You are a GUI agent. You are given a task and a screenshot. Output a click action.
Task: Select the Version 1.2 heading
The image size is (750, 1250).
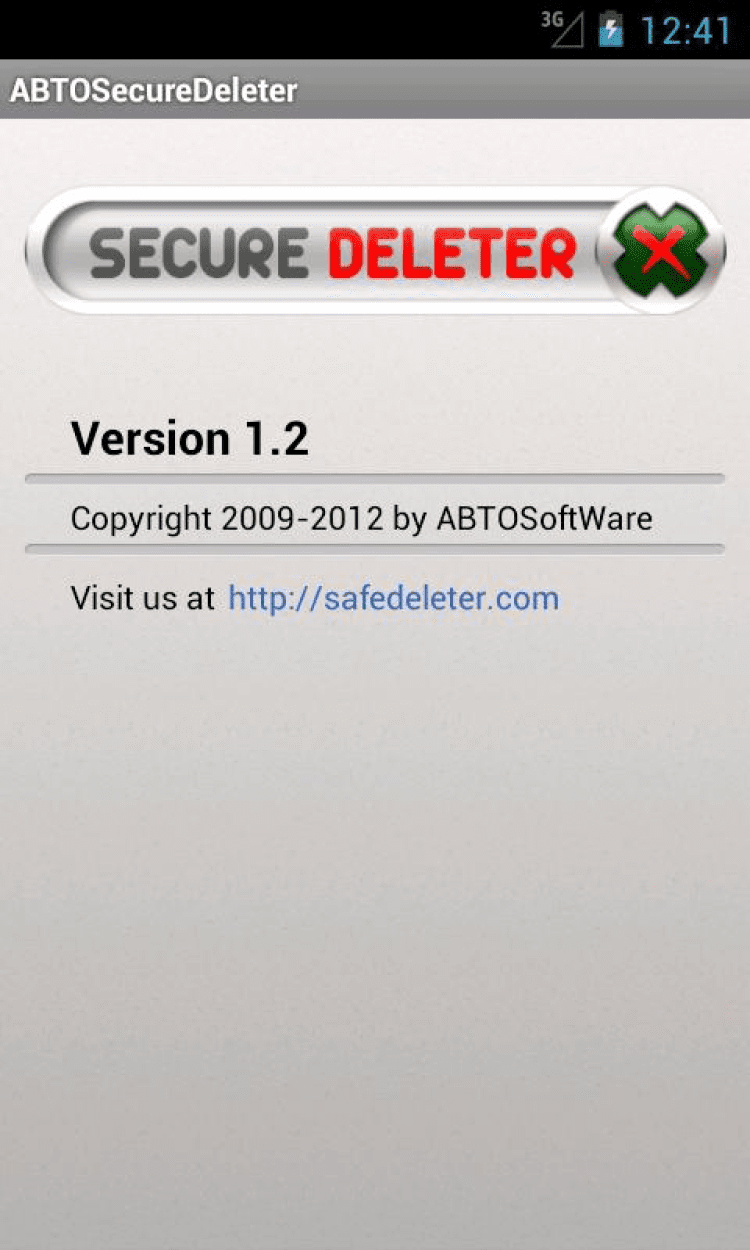click(x=190, y=438)
